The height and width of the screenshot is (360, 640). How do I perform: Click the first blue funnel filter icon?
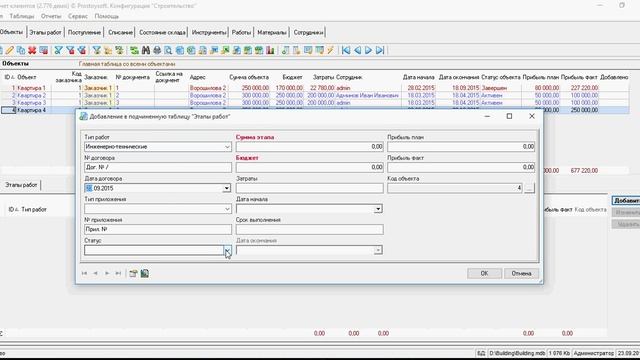pos(59,50)
